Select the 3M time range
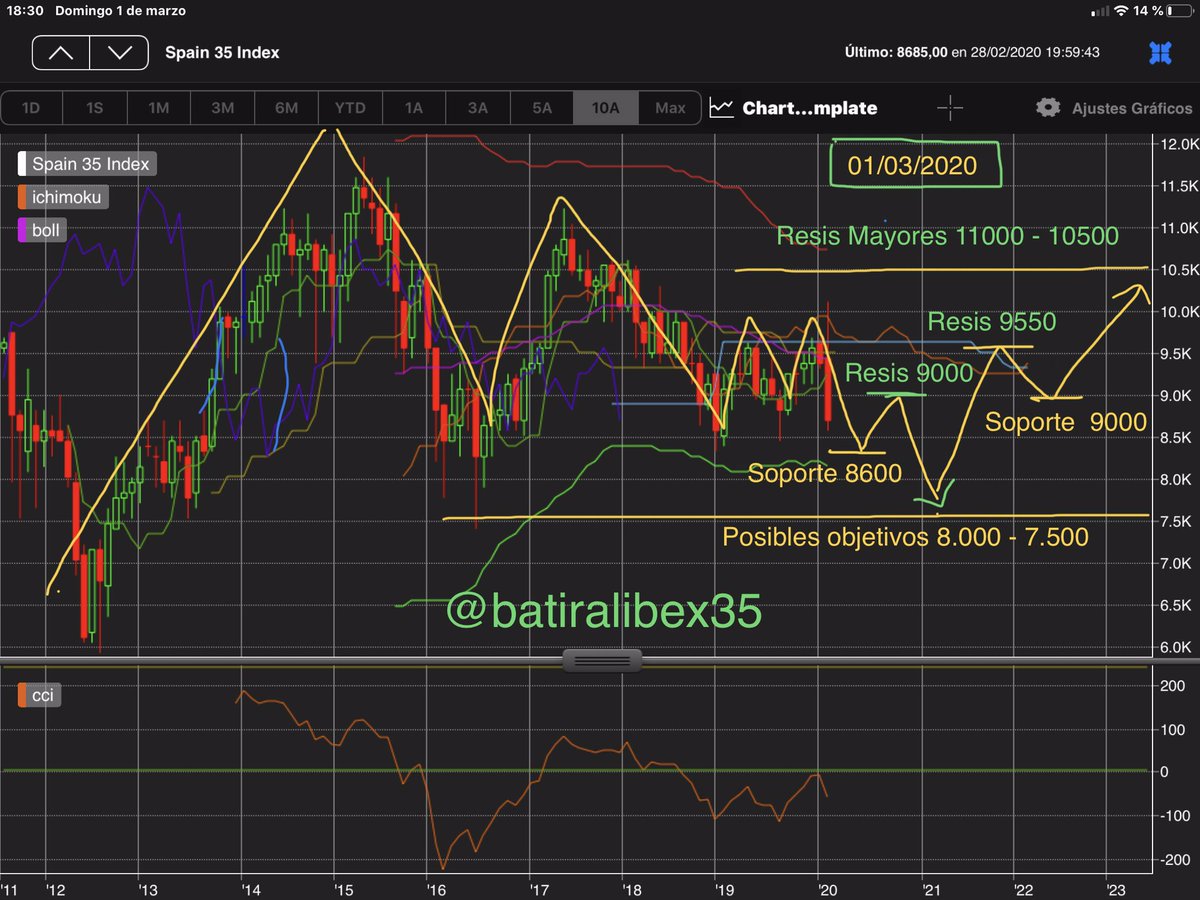Viewport: 1200px width, 900px height. pos(222,108)
